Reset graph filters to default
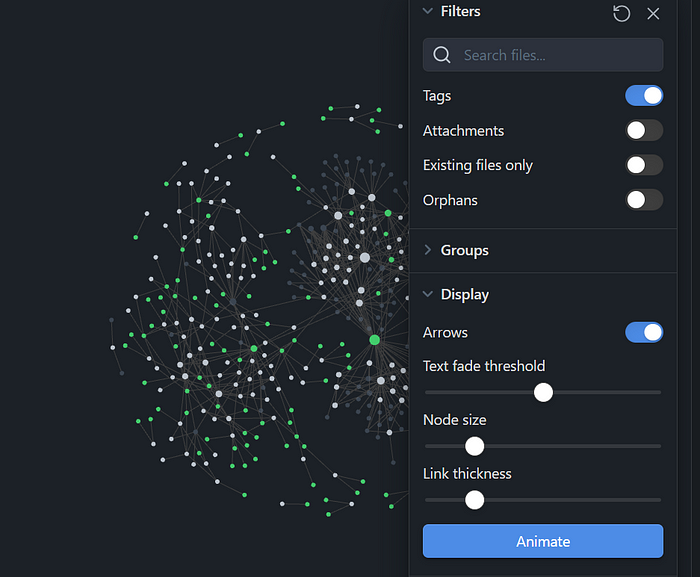Image resolution: width=700 pixels, height=577 pixels. [x=622, y=13]
